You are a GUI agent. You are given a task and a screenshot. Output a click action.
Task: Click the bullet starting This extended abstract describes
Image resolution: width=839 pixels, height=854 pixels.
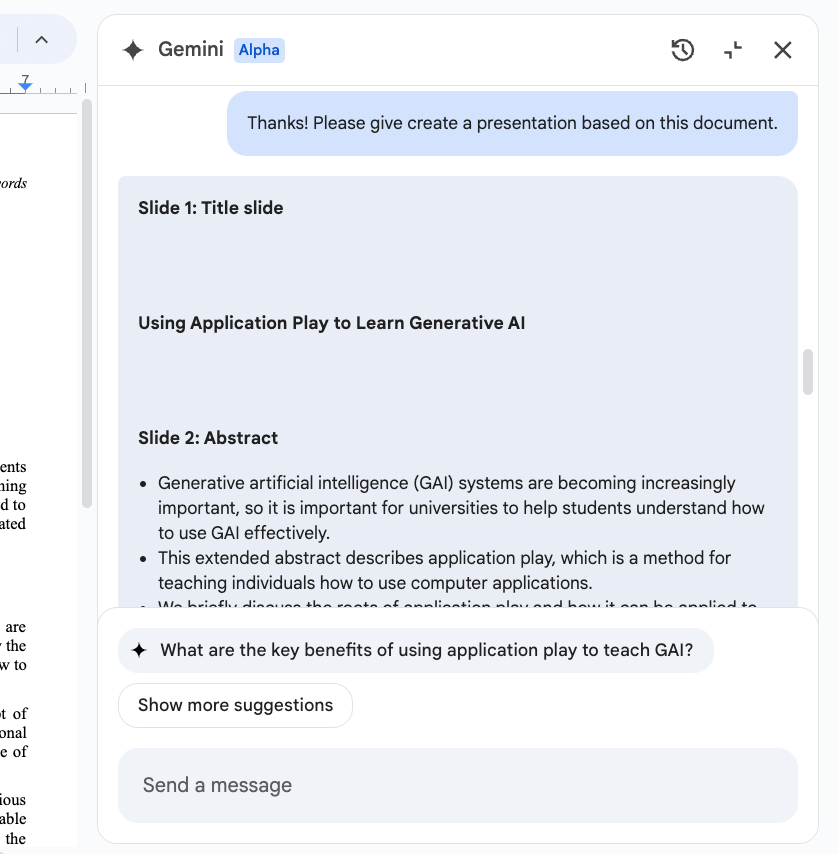pyautogui.click(x=444, y=570)
